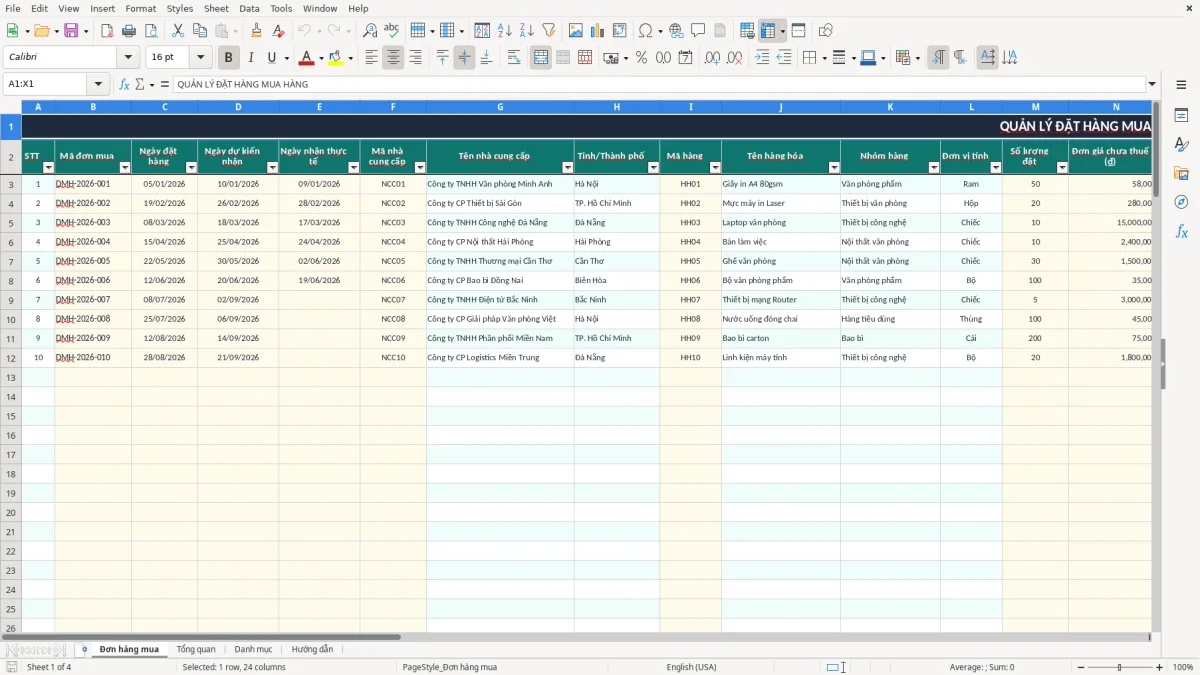Screen dimensions: 1200x675
Task: Toggle Center Horizontally alignment
Action: [x=393, y=58]
